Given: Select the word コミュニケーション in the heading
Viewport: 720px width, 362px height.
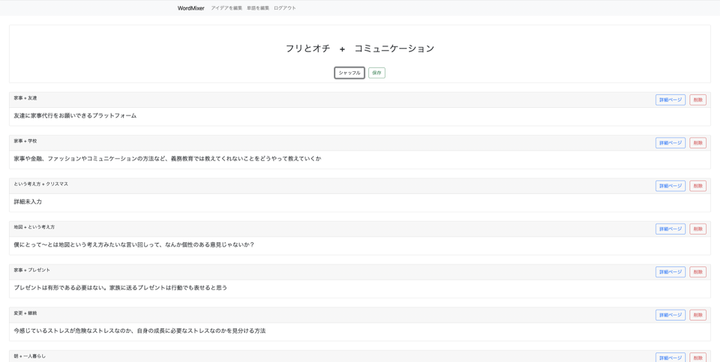Looking at the screenshot, I should [x=394, y=49].
